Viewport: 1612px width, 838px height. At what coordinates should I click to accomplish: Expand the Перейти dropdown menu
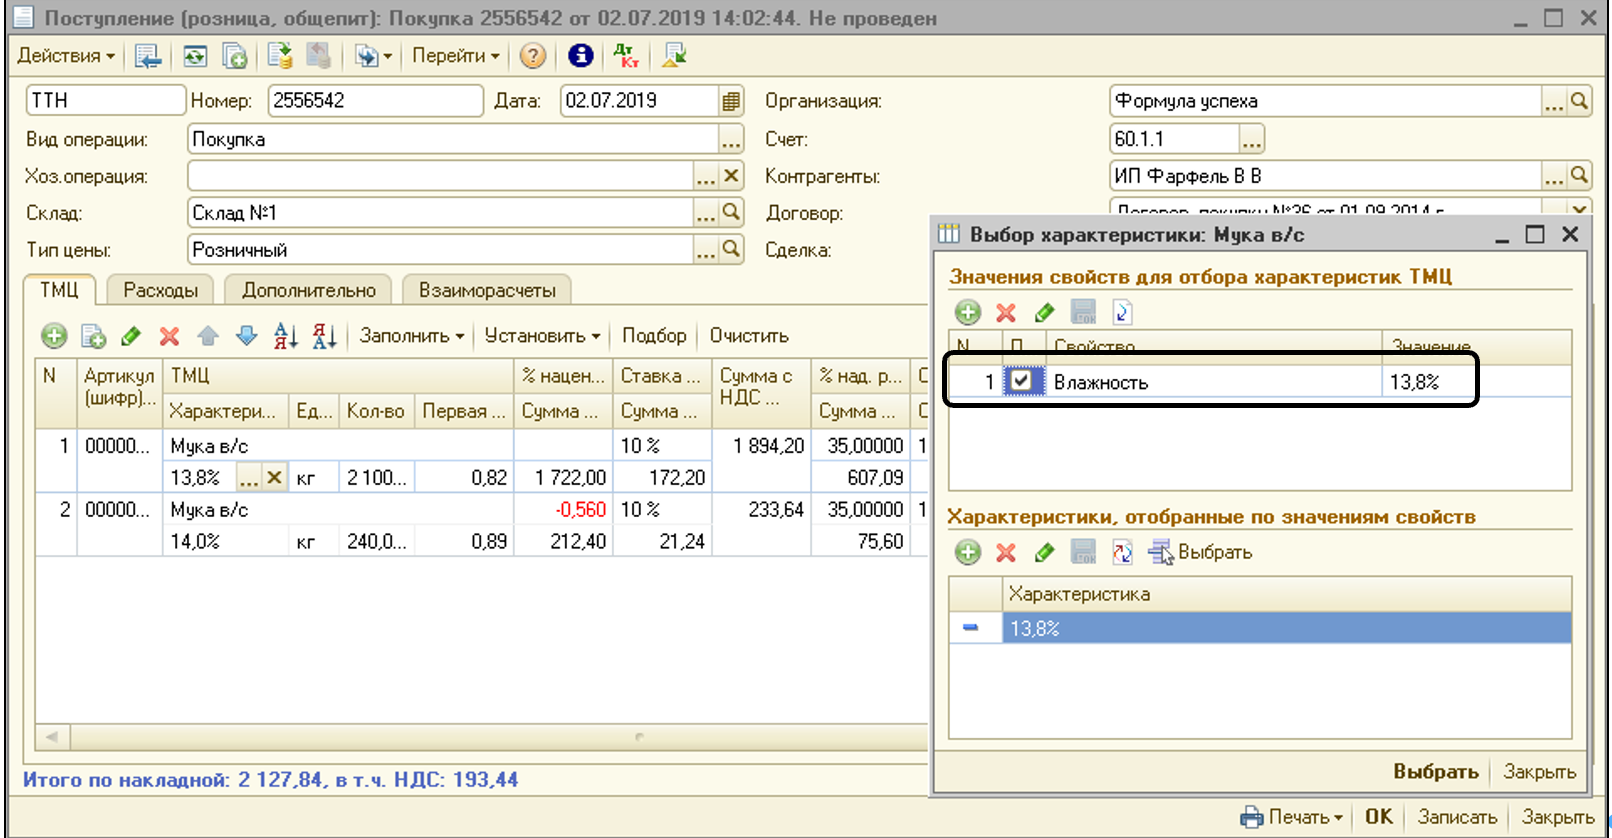455,56
